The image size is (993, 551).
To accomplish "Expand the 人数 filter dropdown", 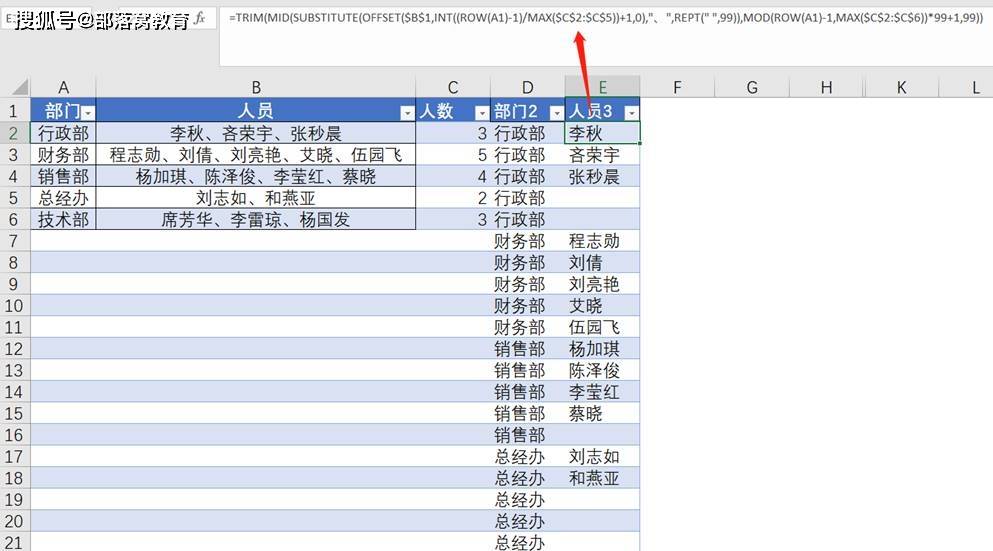I will (481, 112).
